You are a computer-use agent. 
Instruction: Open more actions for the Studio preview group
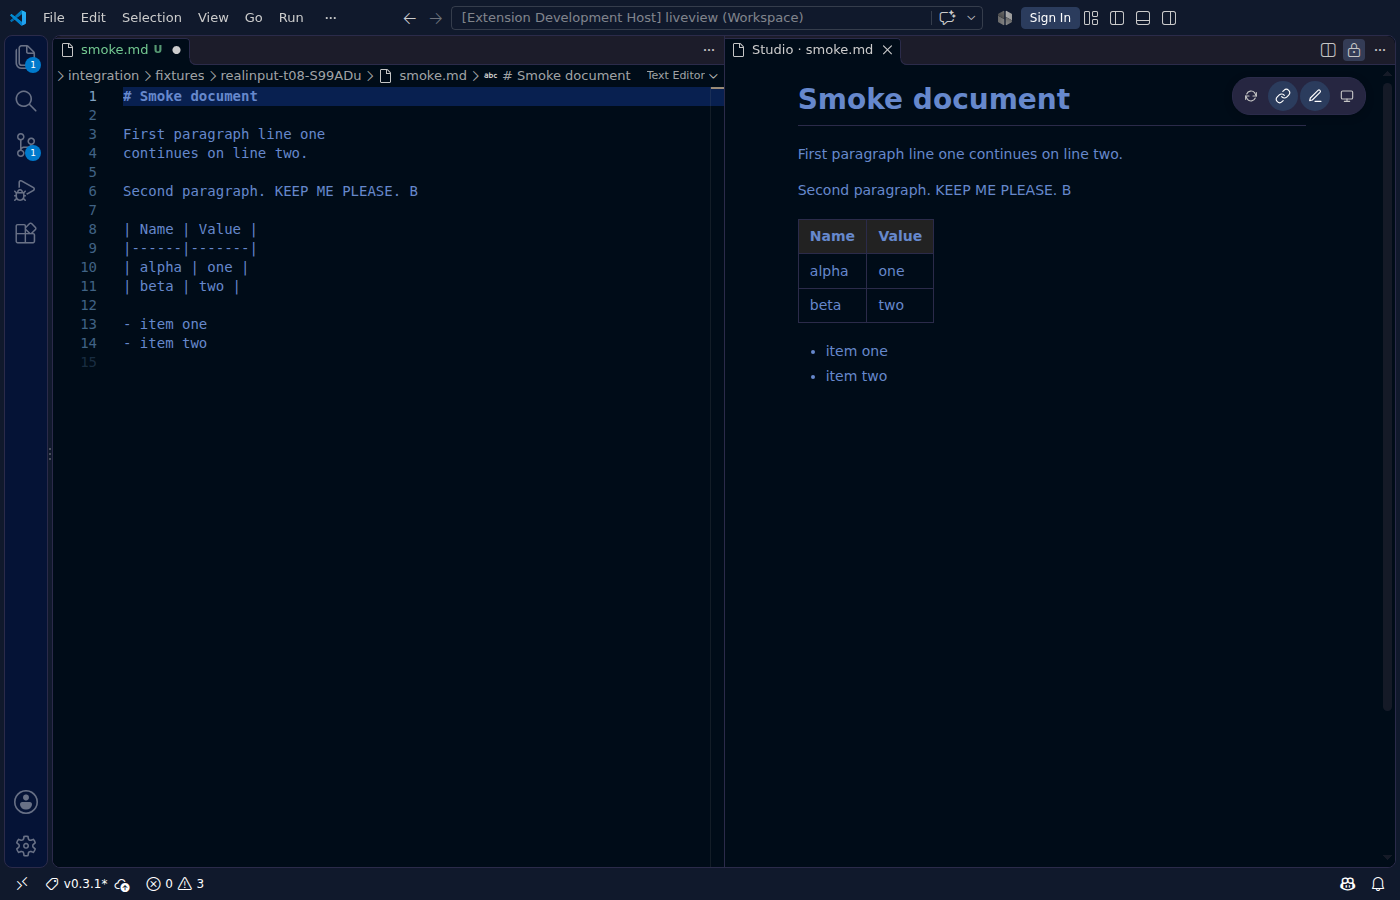click(1380, 50)
